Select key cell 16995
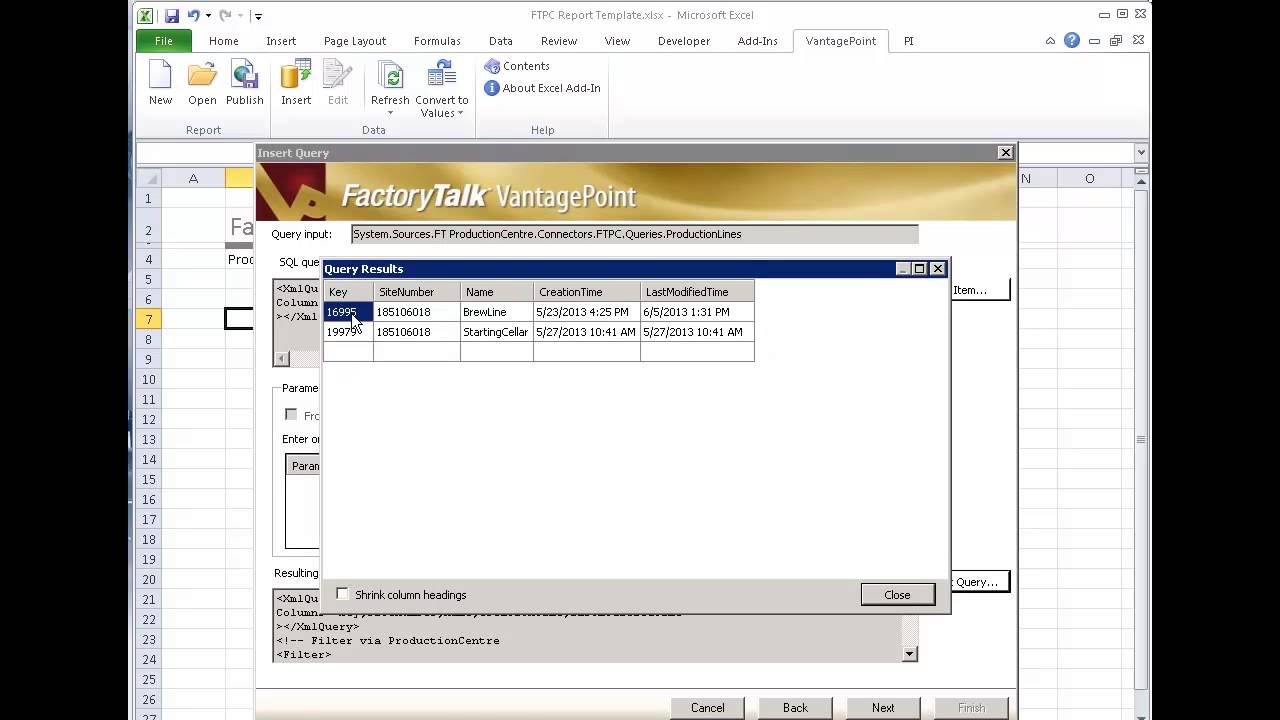This screenshot has width=1280, height=720. [348, 312]
